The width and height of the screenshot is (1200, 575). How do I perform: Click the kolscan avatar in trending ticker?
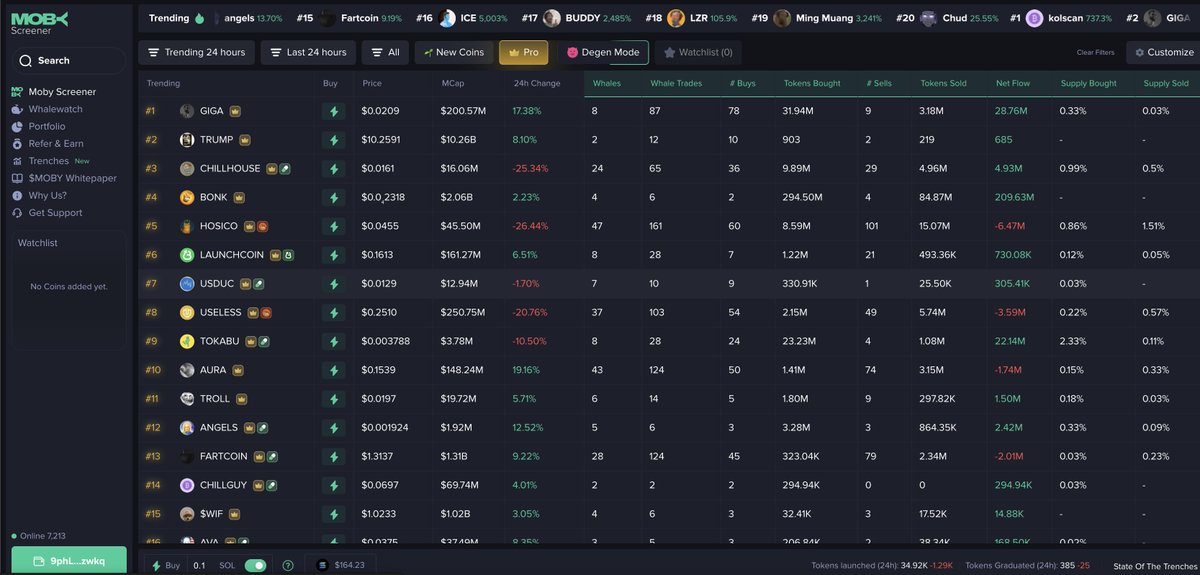(x=1033, y=18)
